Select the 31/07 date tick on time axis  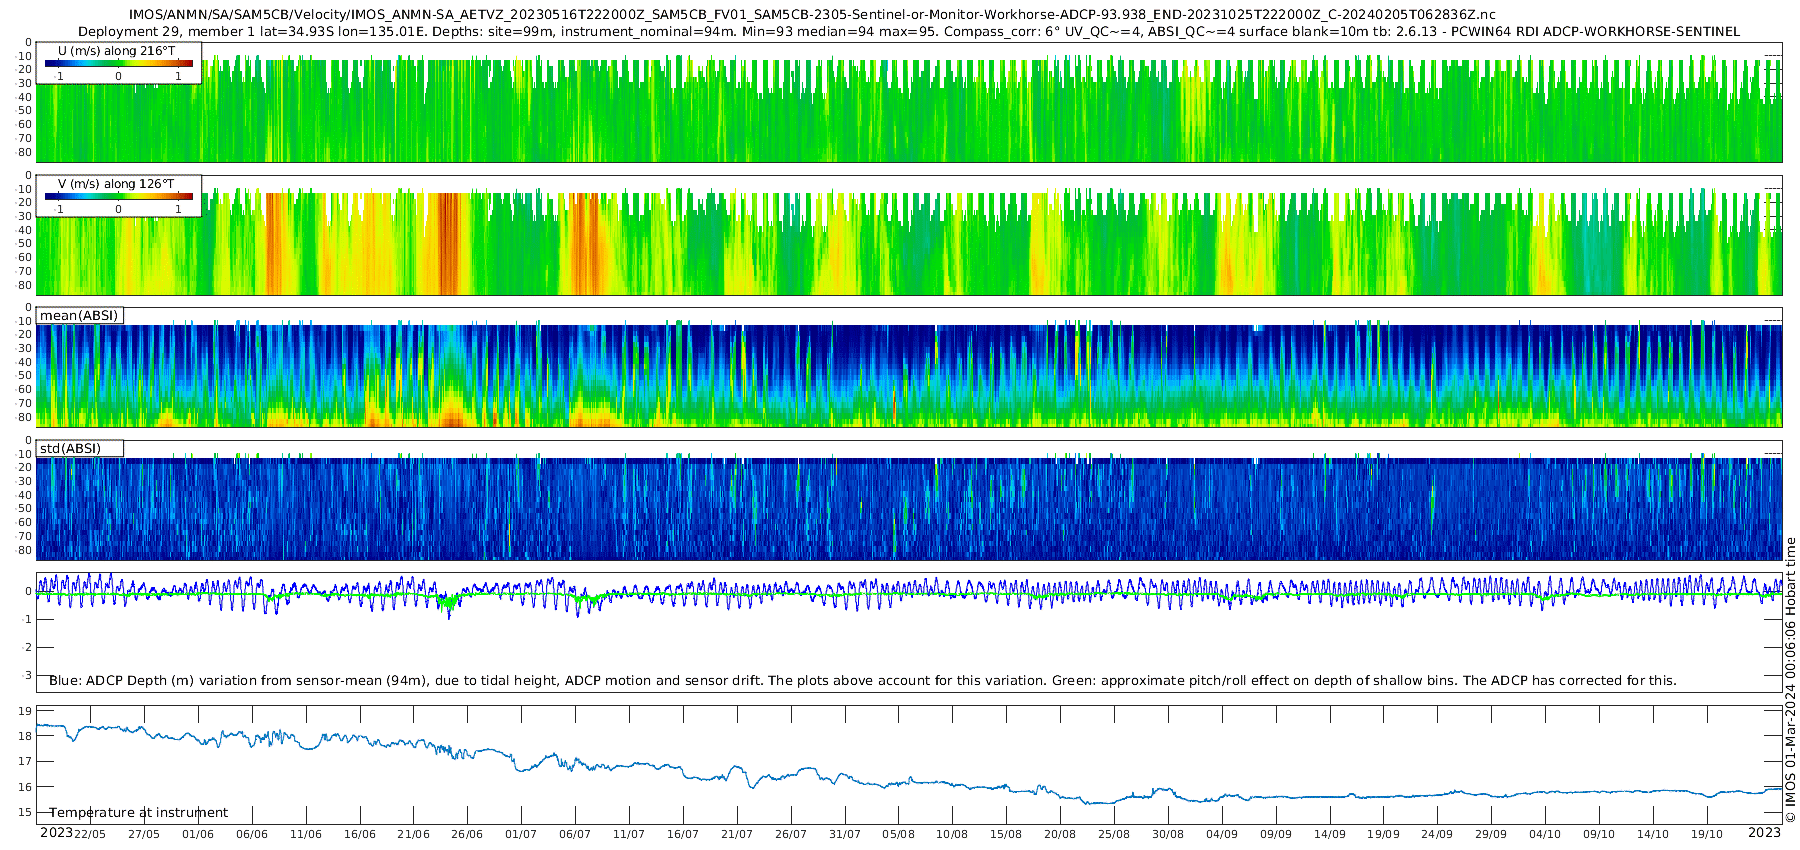point(845,834)
